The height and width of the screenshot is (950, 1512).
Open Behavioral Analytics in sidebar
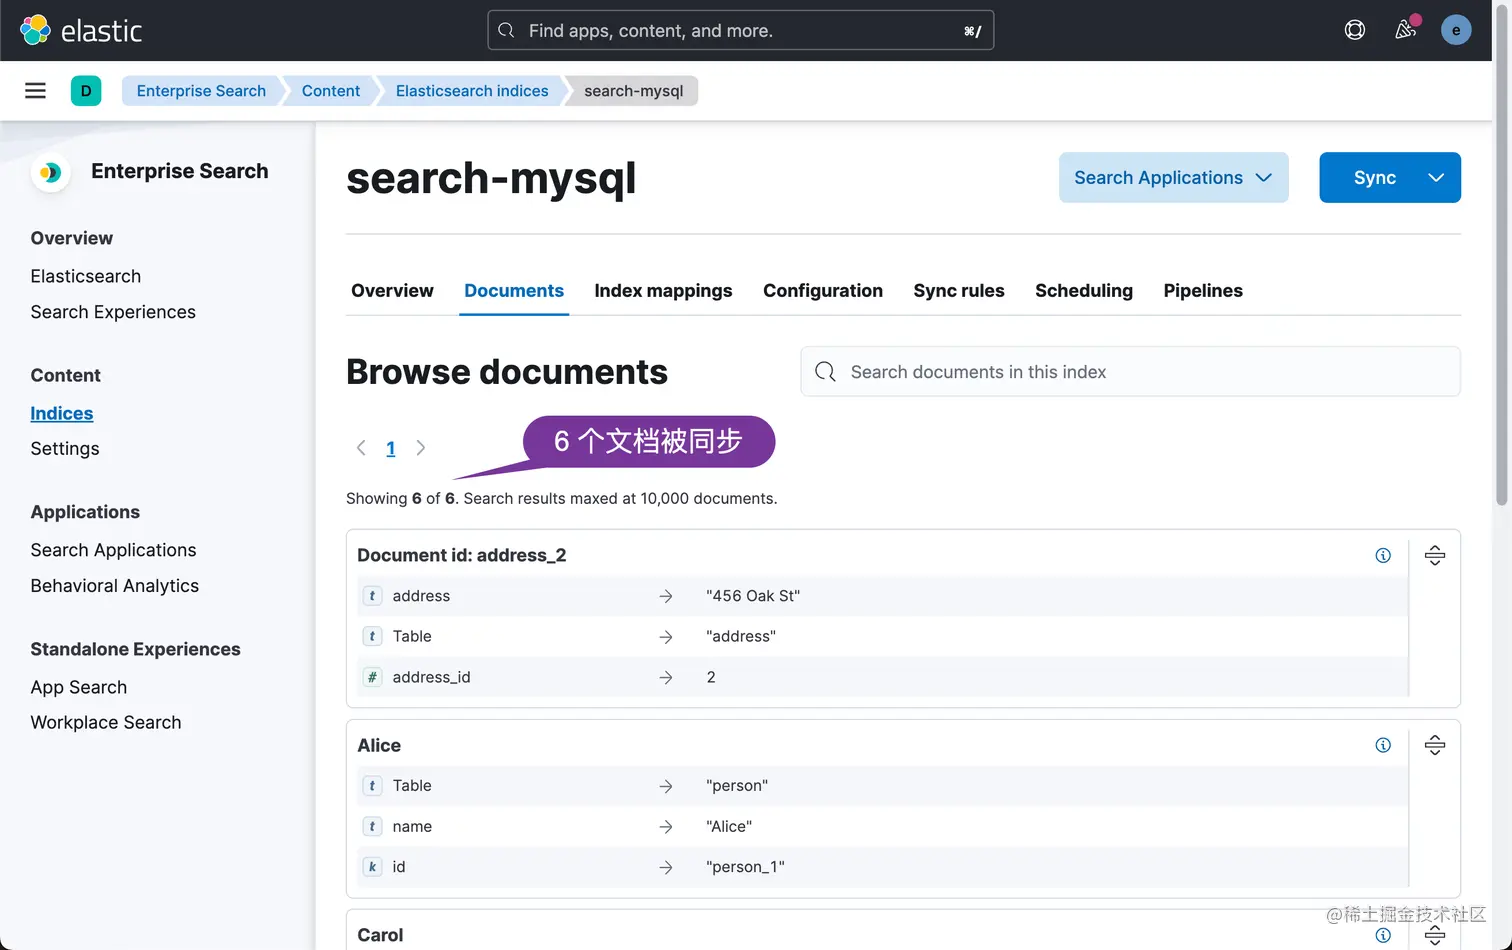point(115,586)
